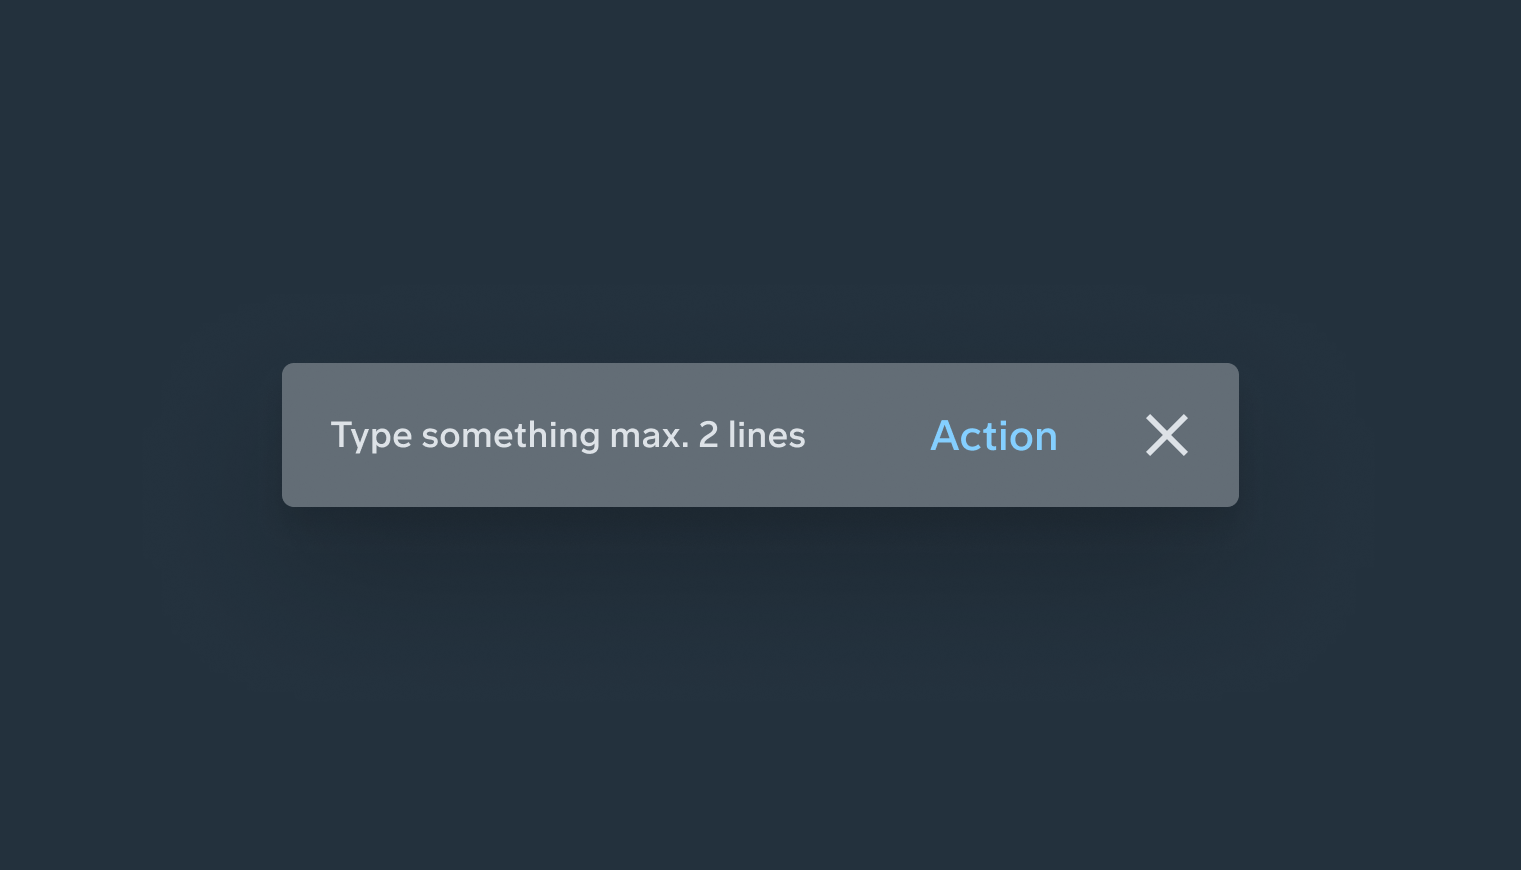Click the number 2 in the message

point(708,435)
